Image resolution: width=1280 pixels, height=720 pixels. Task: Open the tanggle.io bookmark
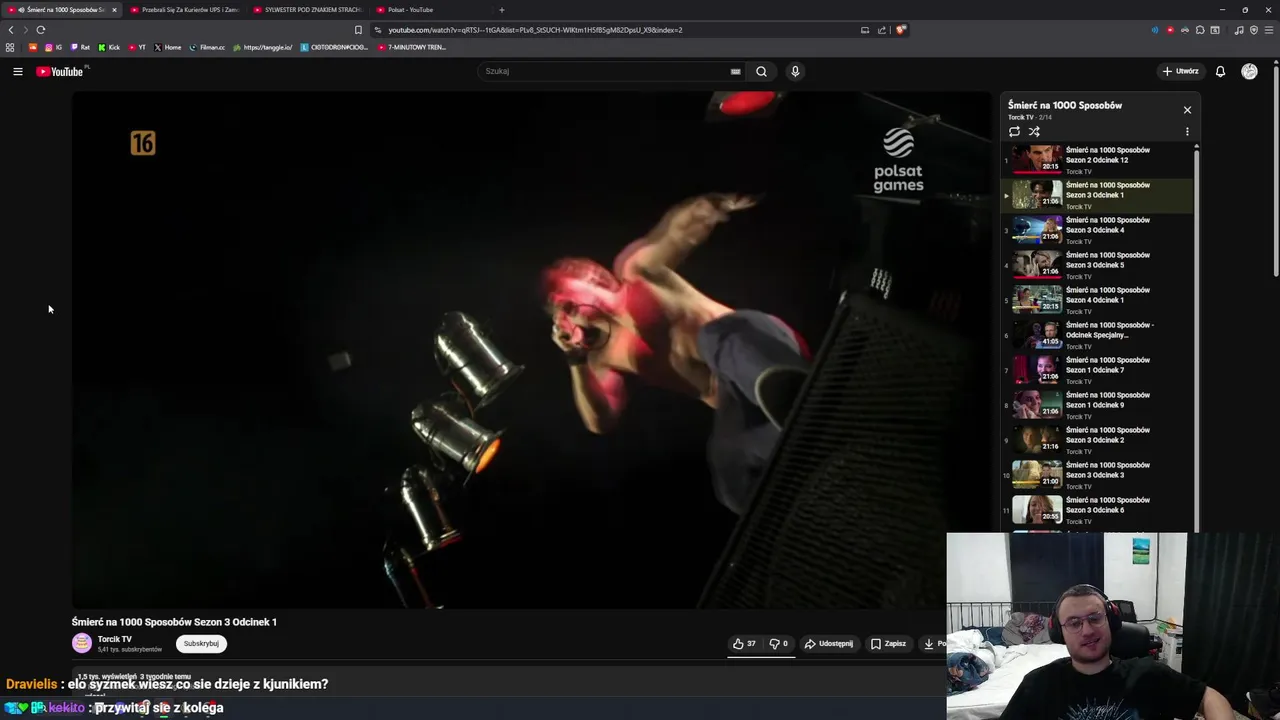click(262, 47)
